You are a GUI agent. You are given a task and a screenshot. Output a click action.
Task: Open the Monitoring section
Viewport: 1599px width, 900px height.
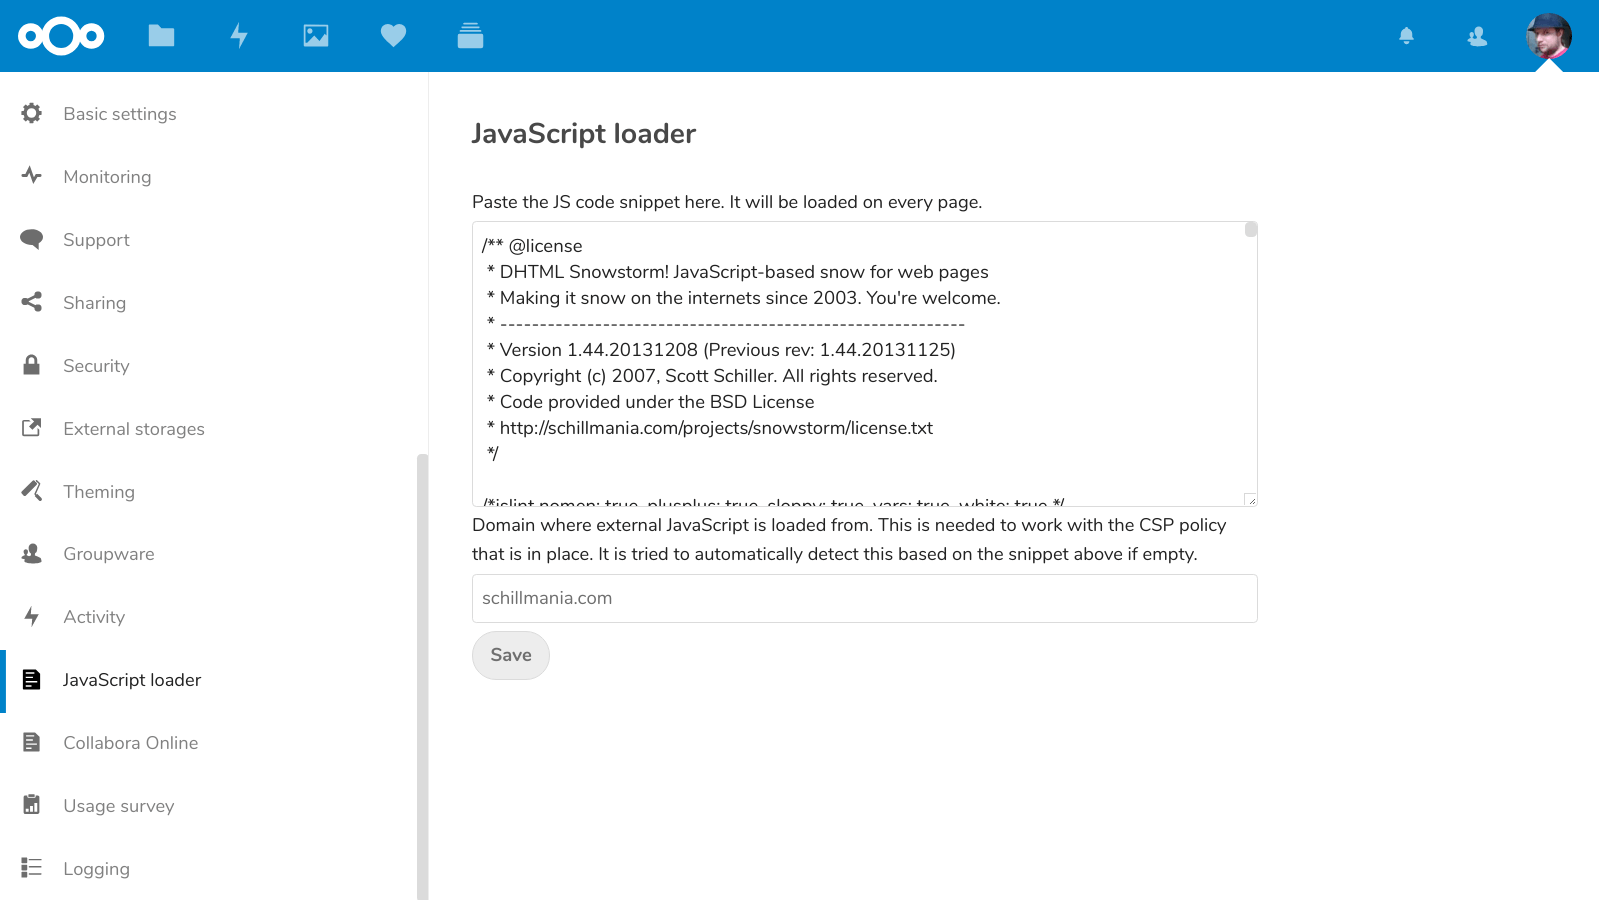107,177
